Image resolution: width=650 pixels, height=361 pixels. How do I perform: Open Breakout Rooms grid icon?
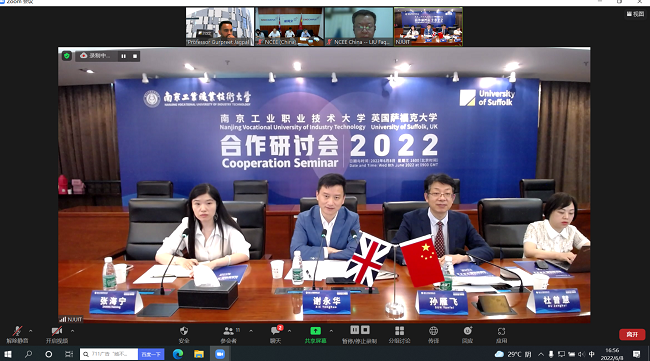coord(400,334)
